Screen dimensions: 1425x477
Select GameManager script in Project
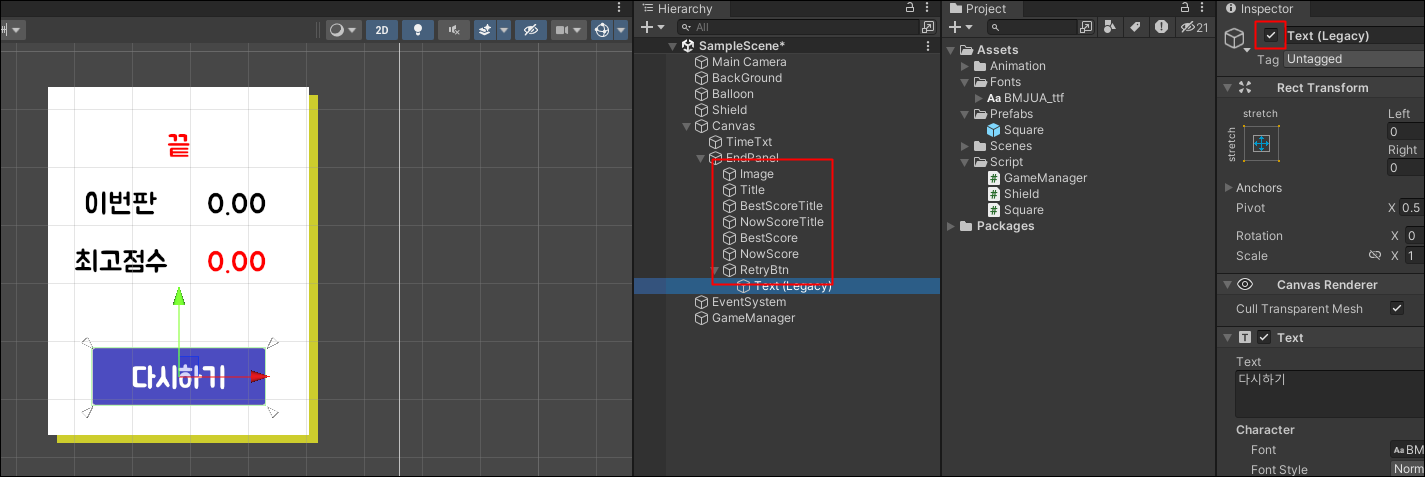1037,178
